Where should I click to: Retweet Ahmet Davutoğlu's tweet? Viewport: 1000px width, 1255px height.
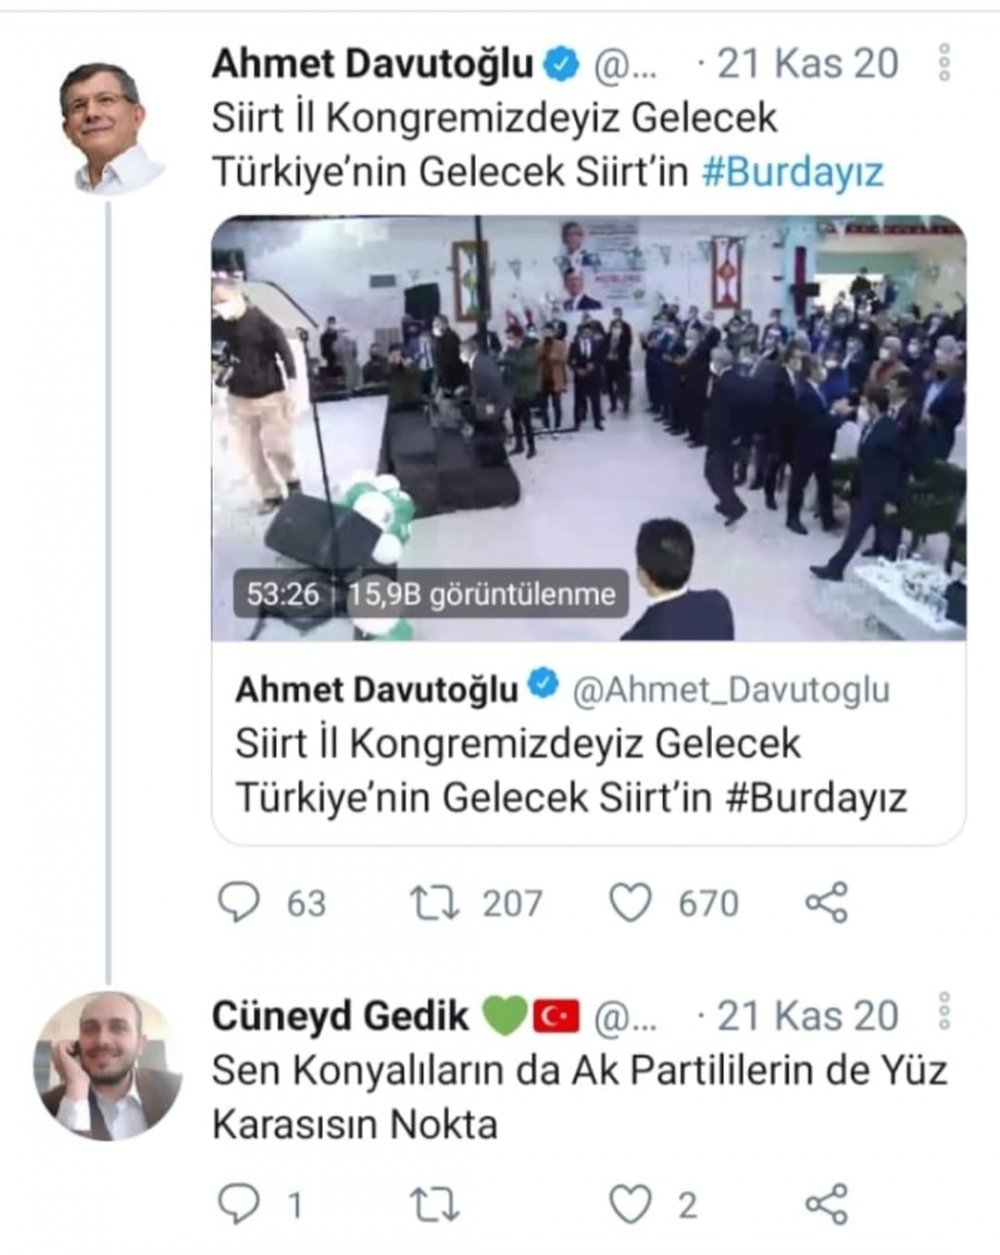436,902
